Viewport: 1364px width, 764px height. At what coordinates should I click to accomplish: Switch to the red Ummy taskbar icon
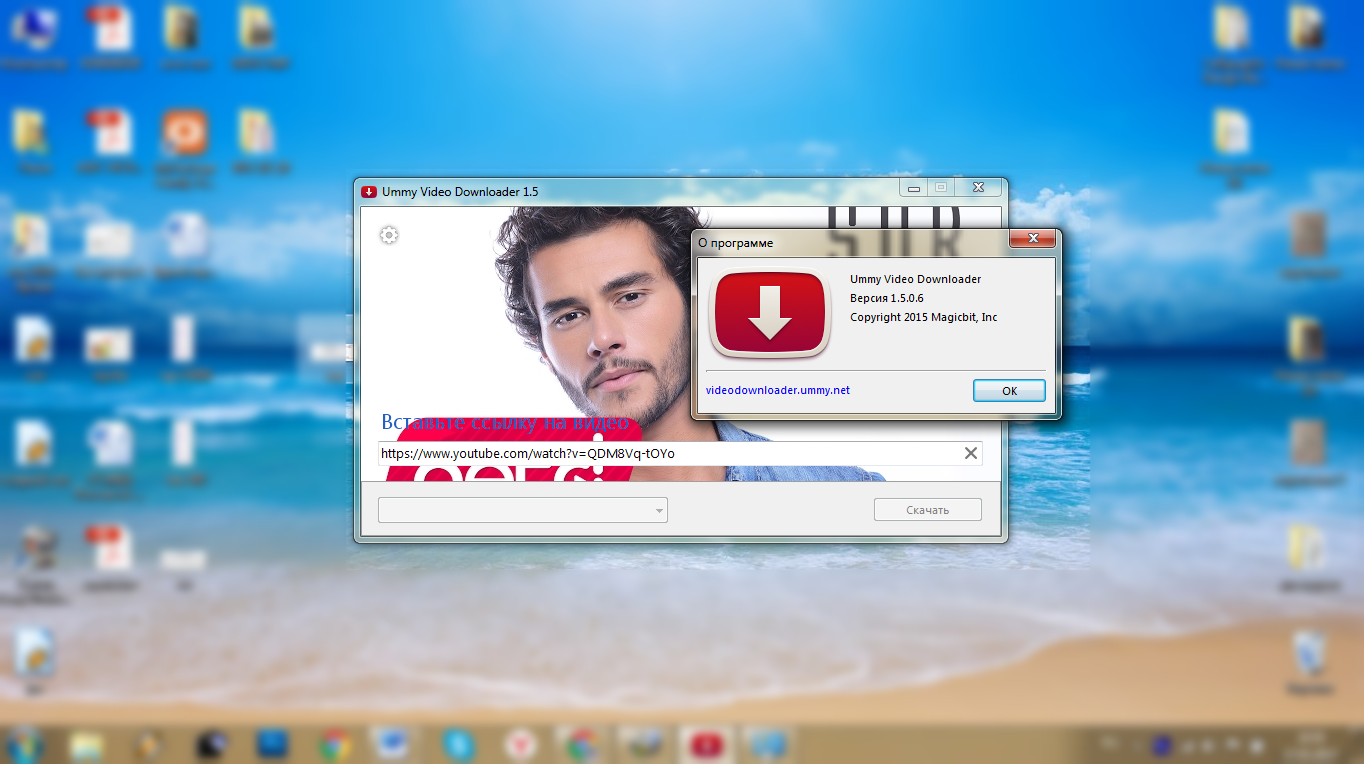(x=706, y=744)
